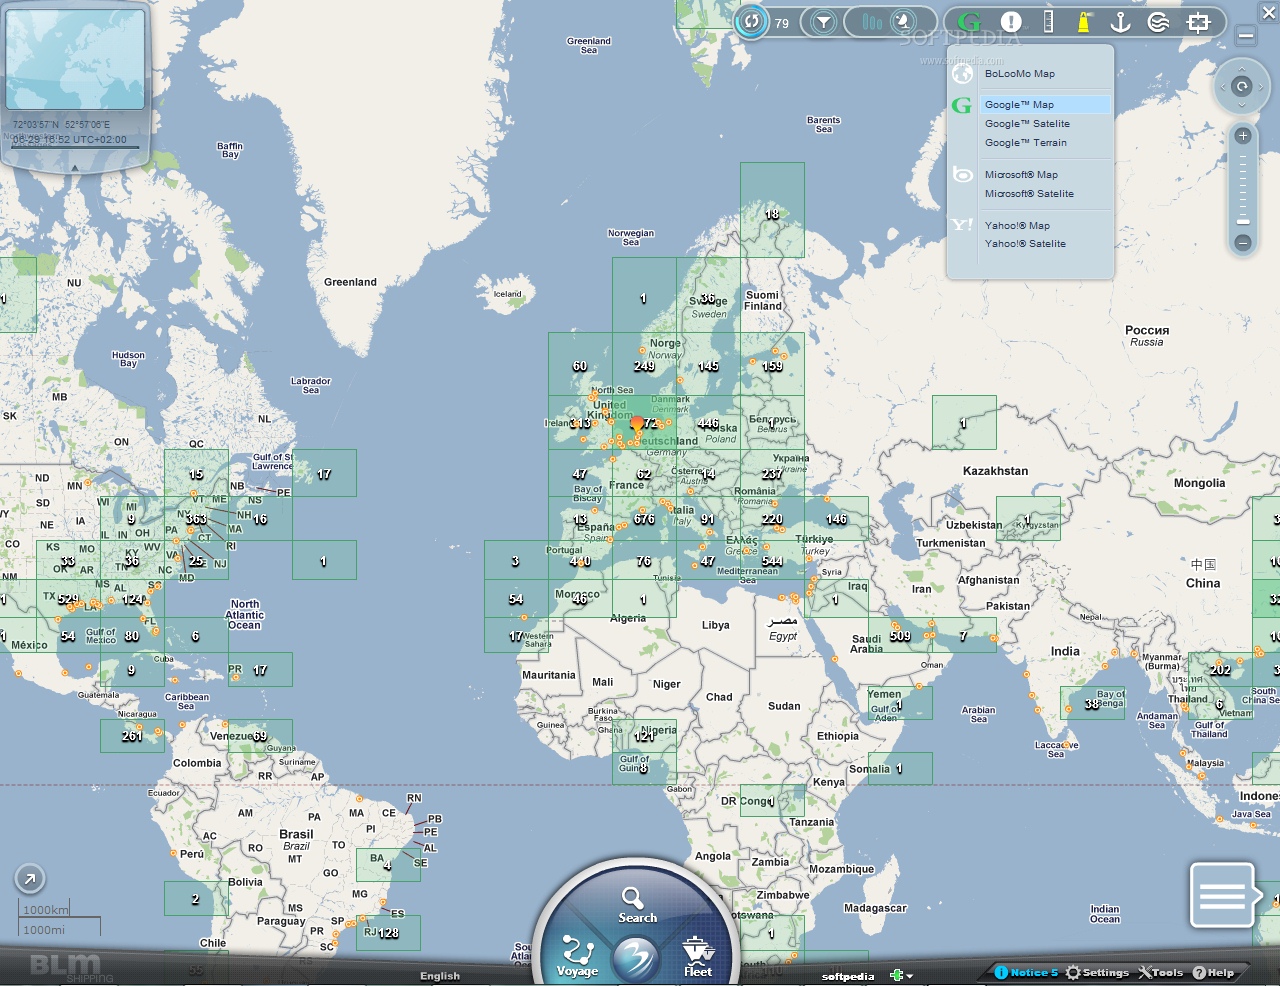
Task: Open the green G map source selector
Action: [969, 22]
